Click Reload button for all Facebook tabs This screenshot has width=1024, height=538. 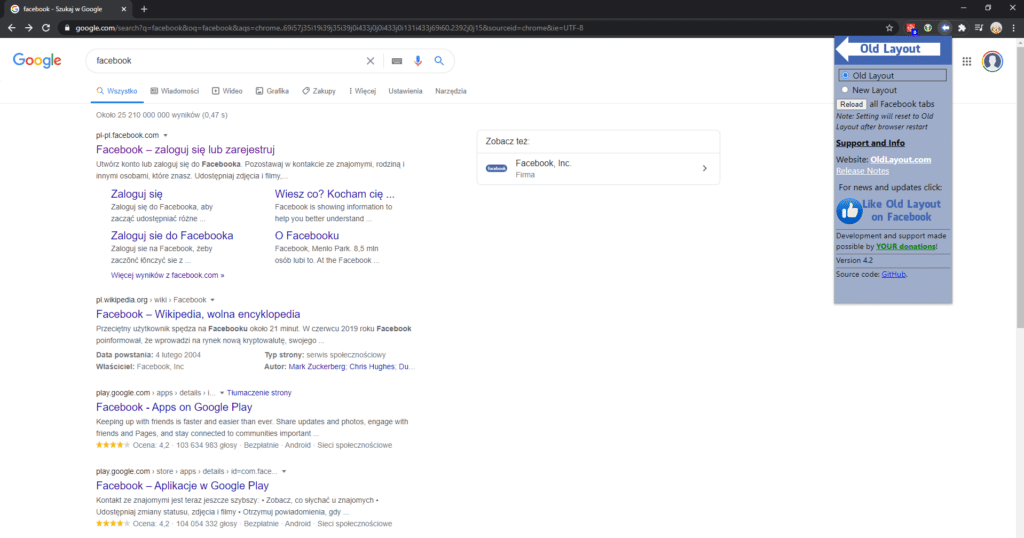point(851,104)
